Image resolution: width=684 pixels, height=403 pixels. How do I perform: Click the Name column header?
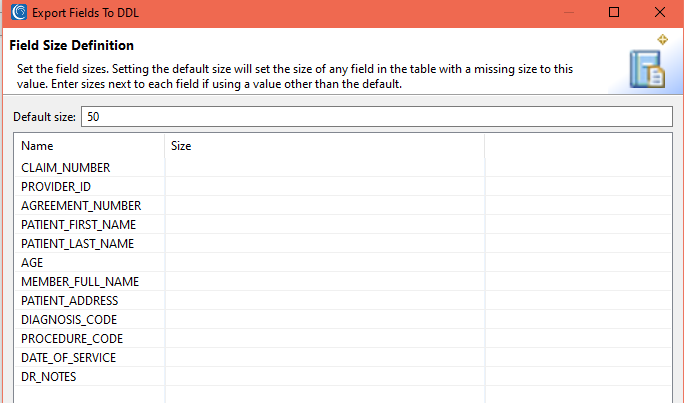point(89,146)
